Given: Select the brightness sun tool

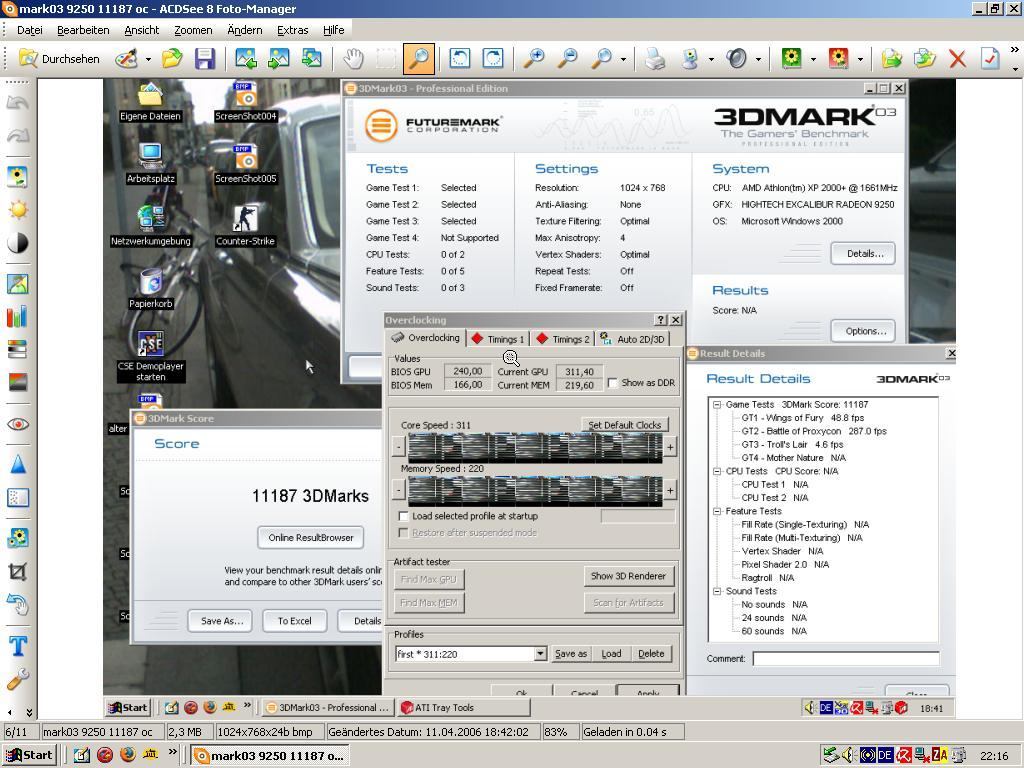Looking at the screenshot, I should click(18, 210).
